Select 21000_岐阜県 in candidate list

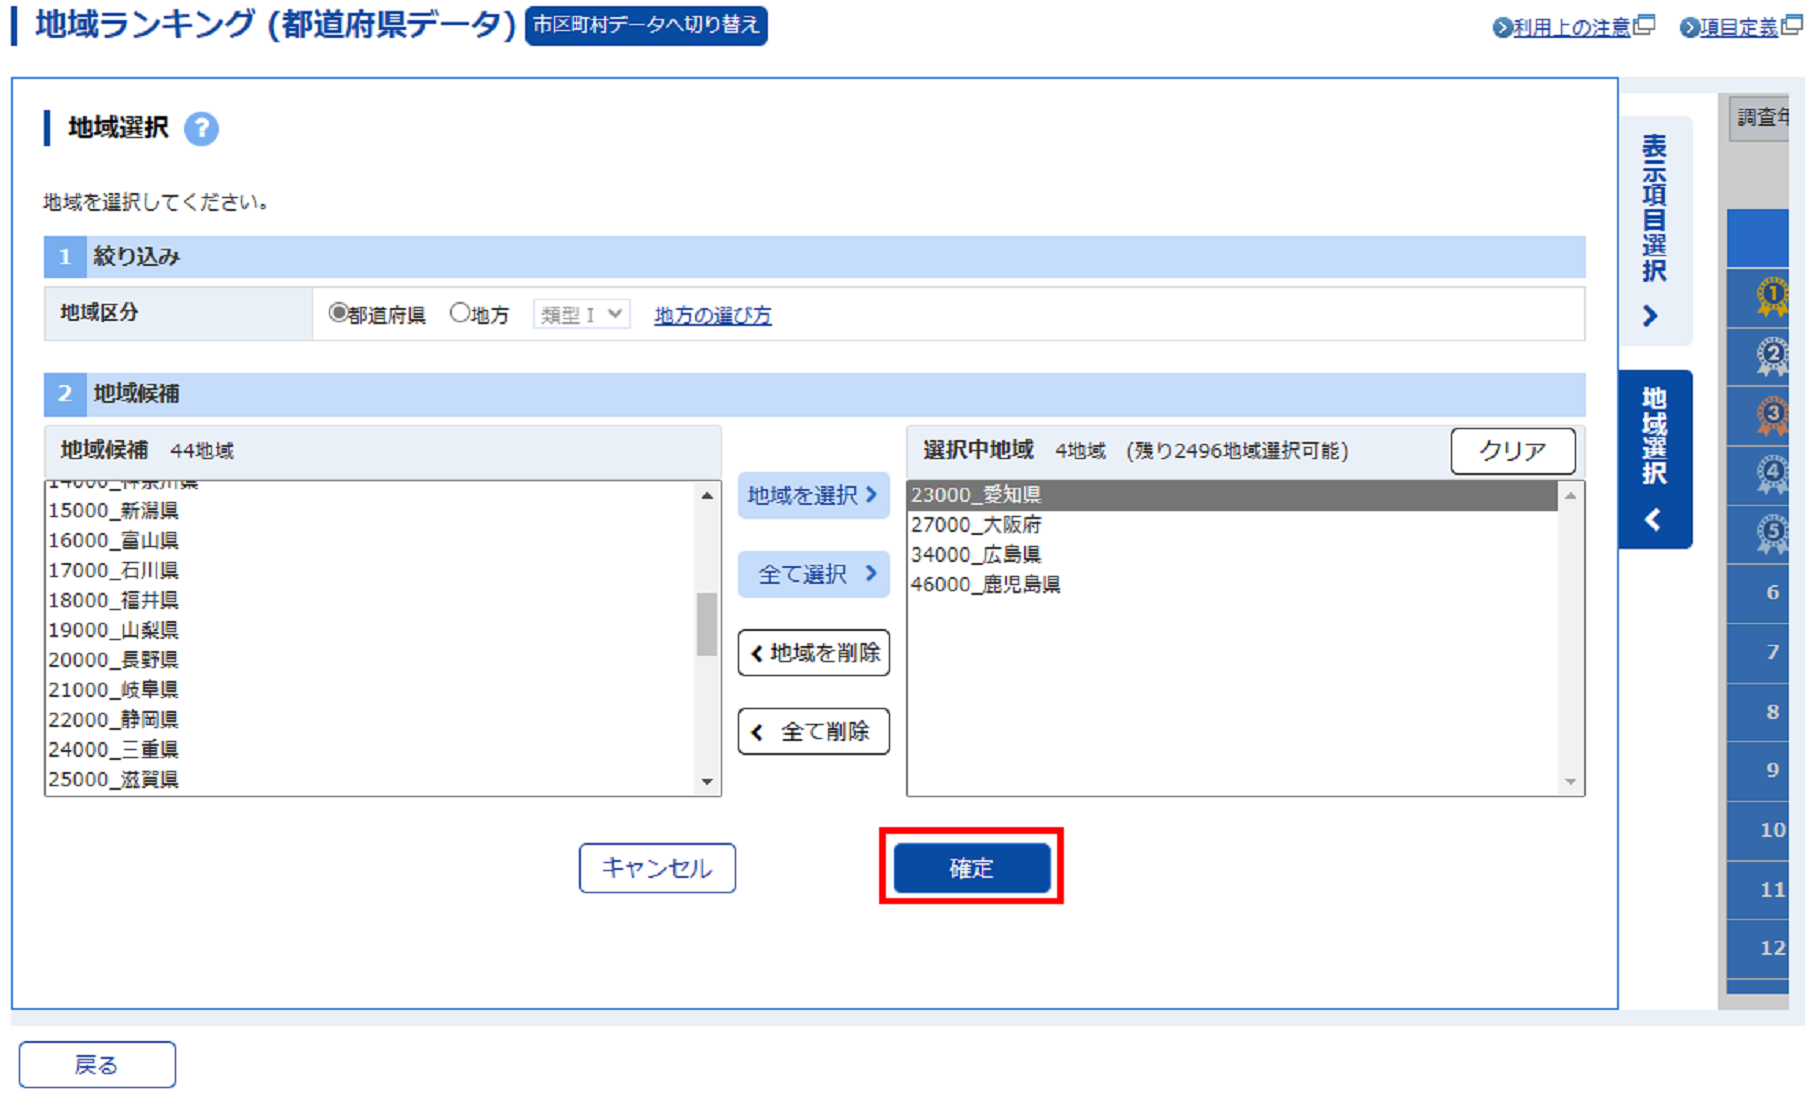click(370, 690)
